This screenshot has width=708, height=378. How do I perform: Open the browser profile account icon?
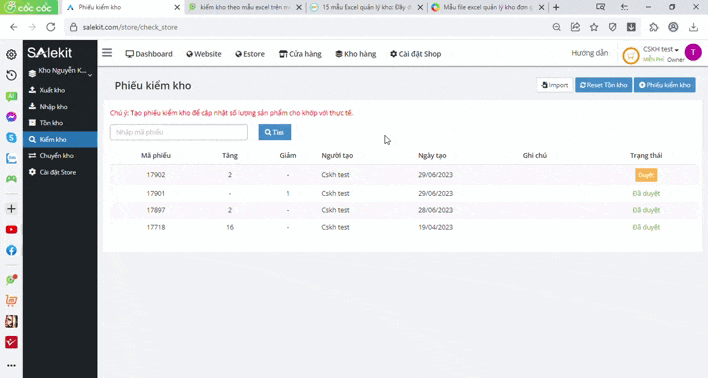click(x=673, y=27)
